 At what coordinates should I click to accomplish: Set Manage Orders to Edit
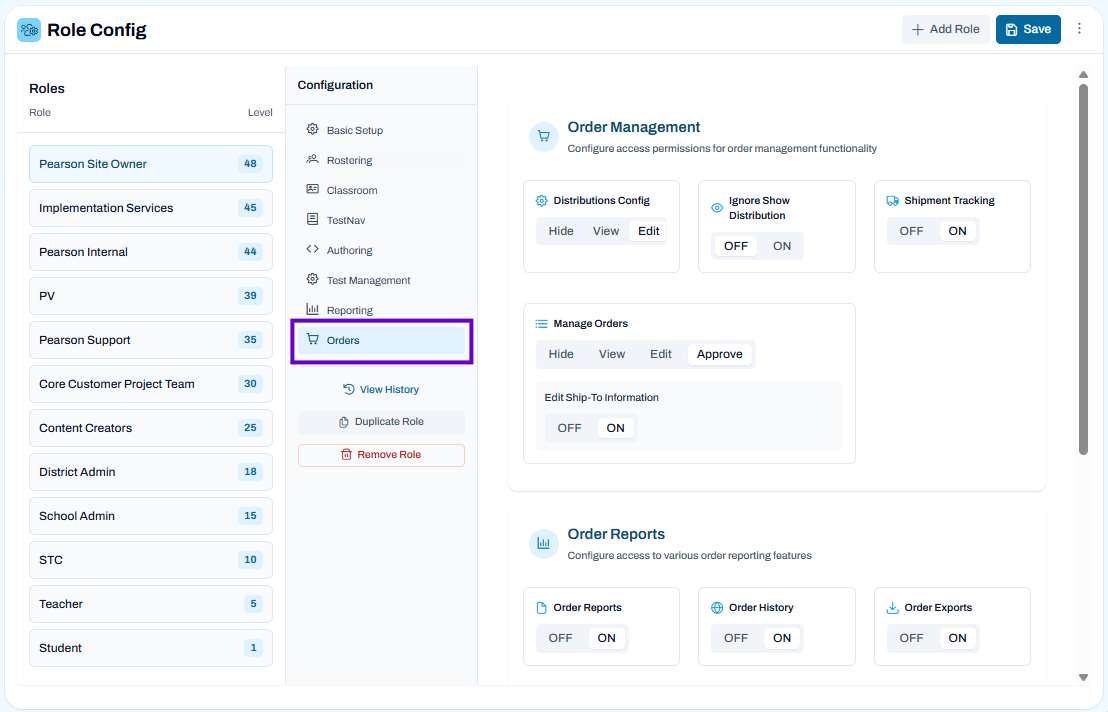(x=661, y=354)
